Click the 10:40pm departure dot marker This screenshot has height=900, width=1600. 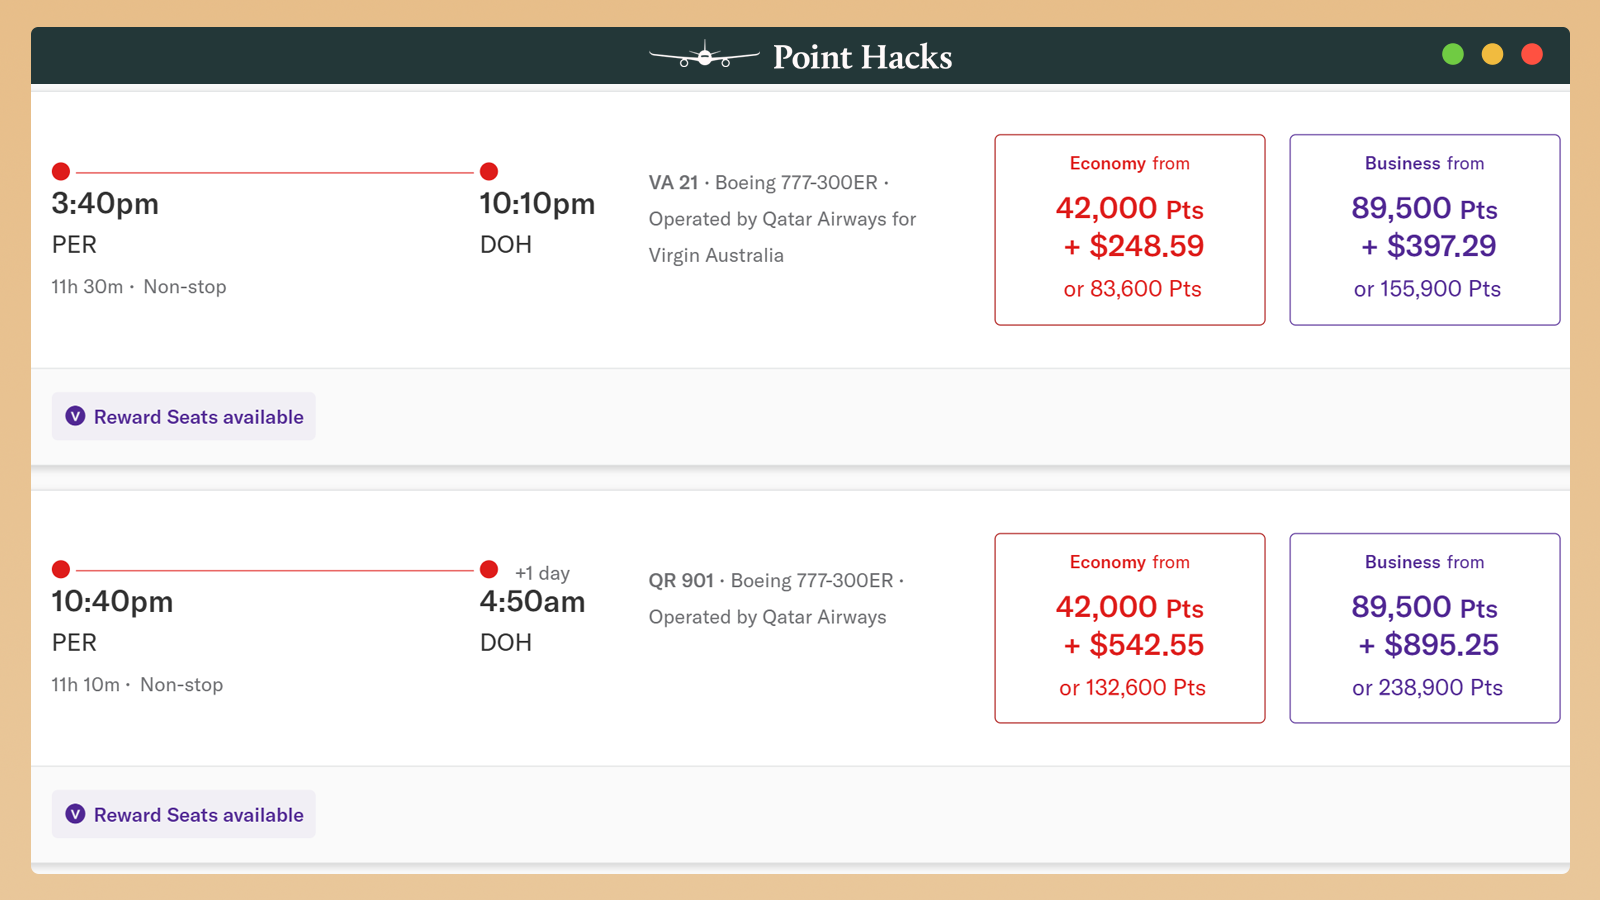(61, 569)
